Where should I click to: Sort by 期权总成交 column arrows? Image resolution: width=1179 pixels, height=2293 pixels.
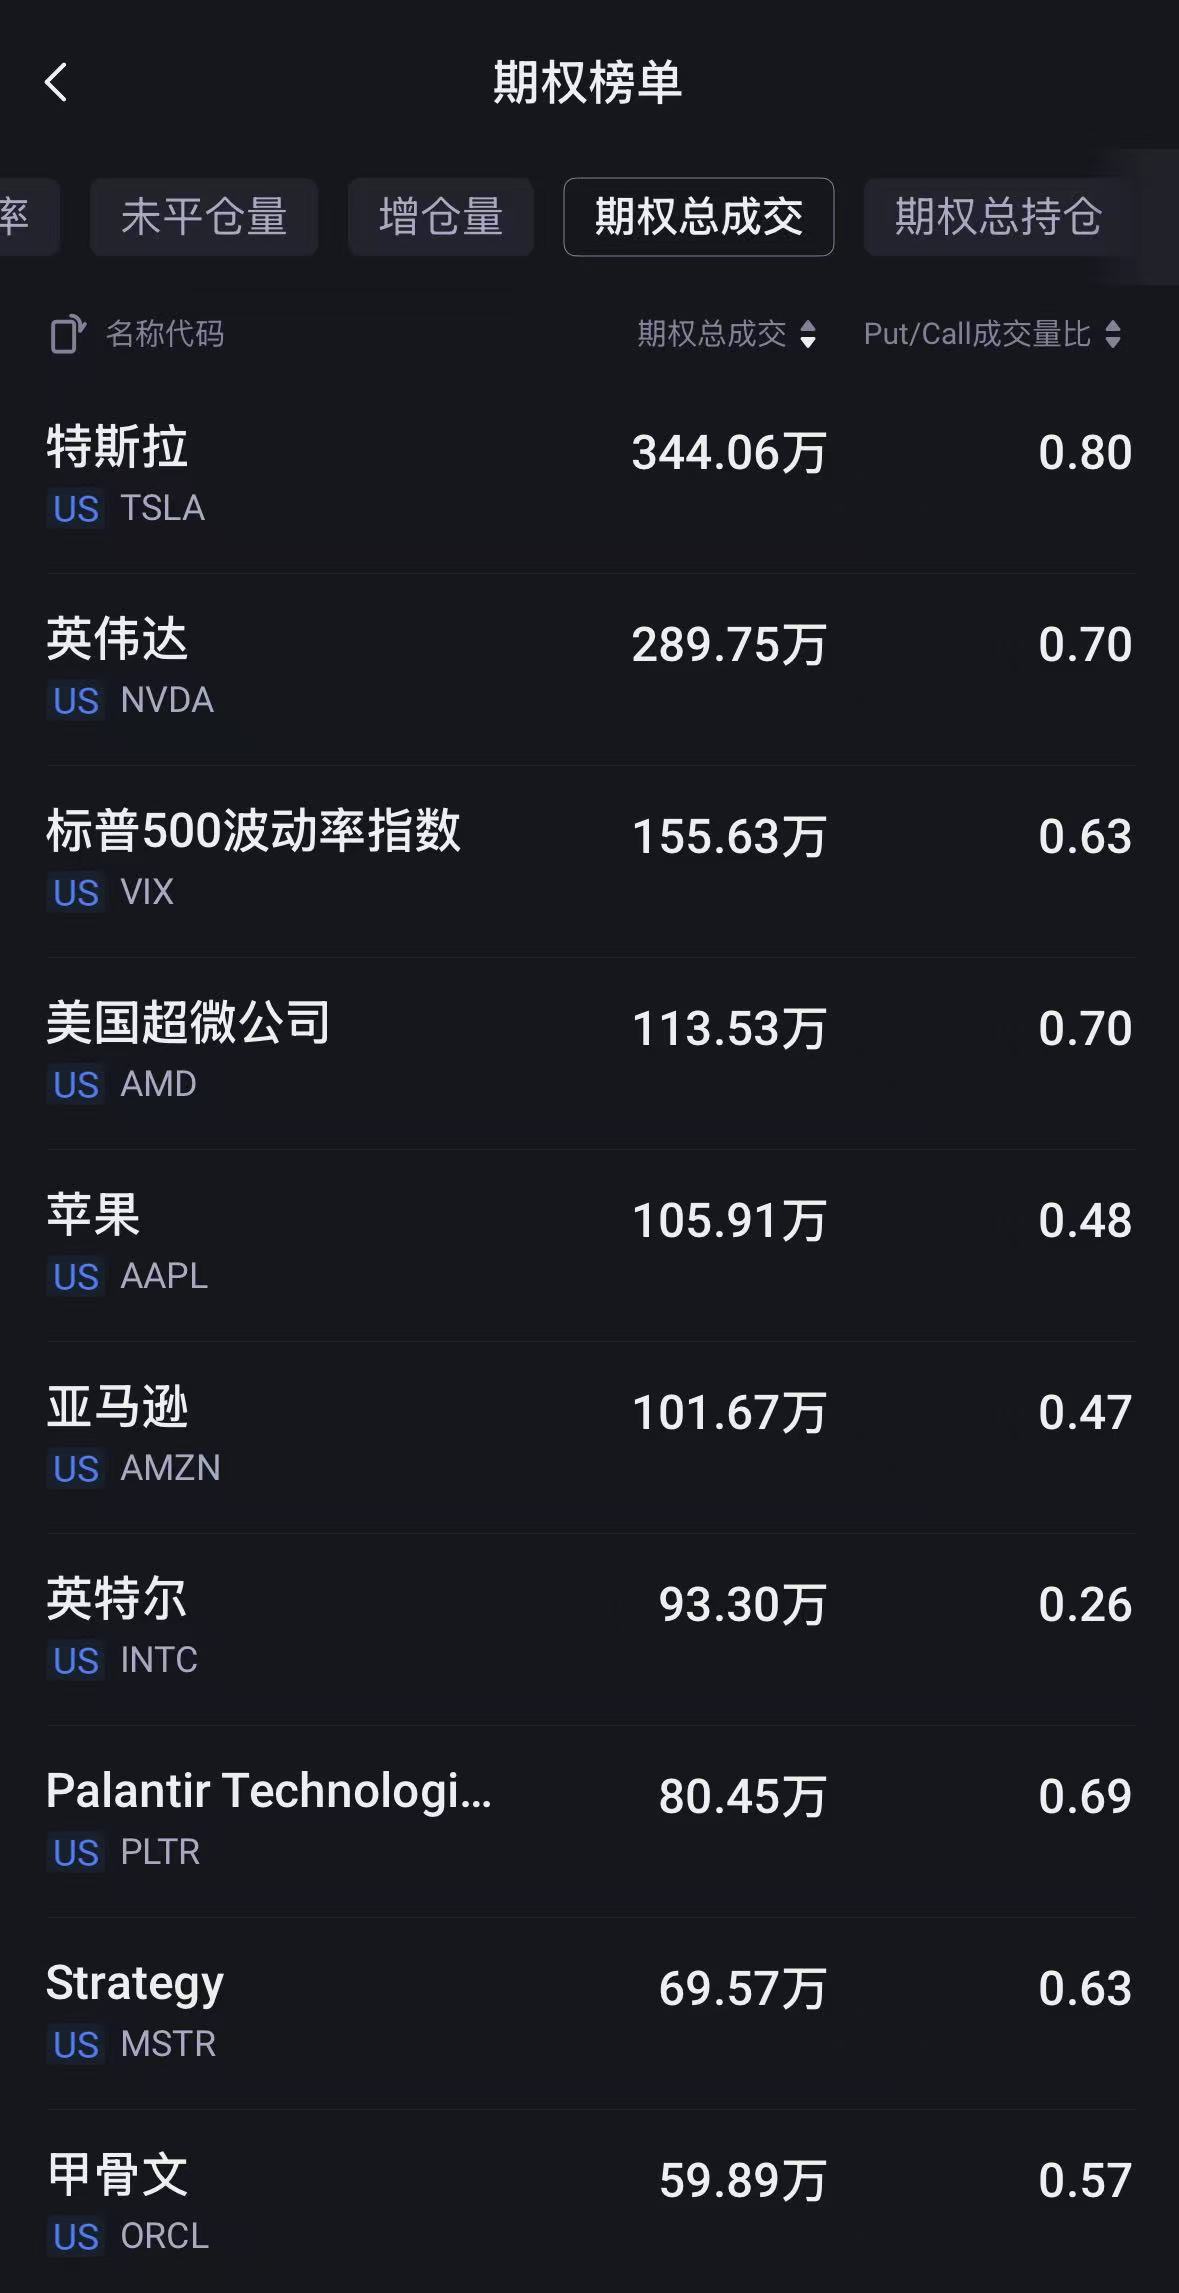(x=808, y=334)
